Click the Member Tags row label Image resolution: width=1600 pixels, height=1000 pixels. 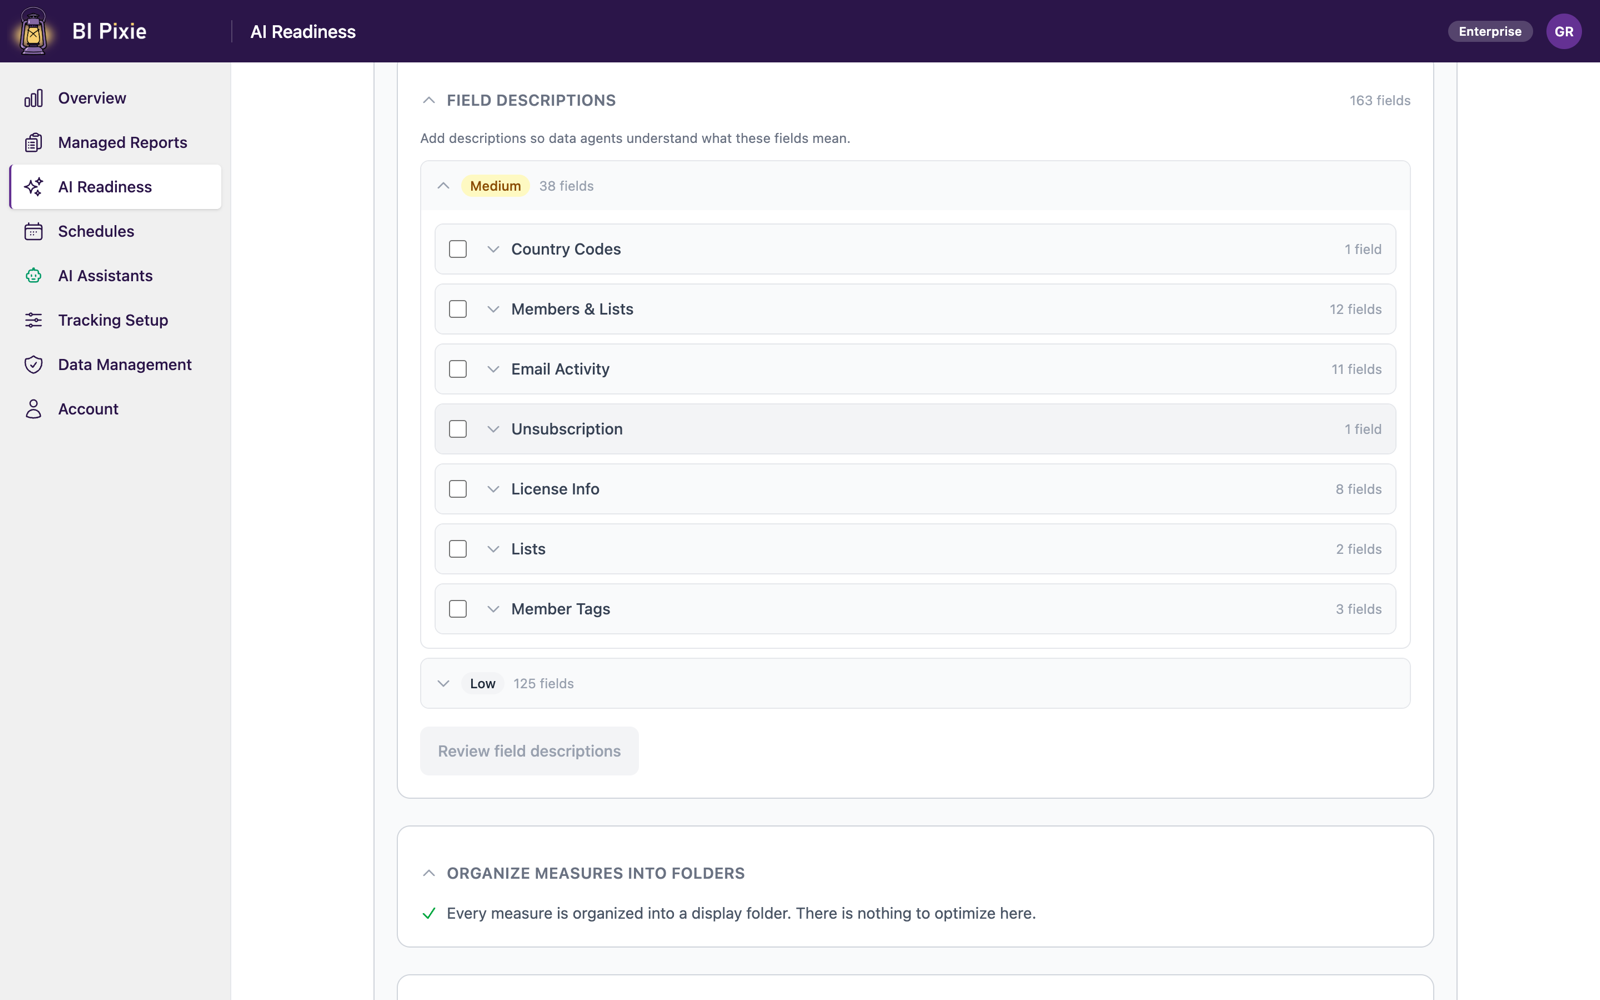pos(560,609)
